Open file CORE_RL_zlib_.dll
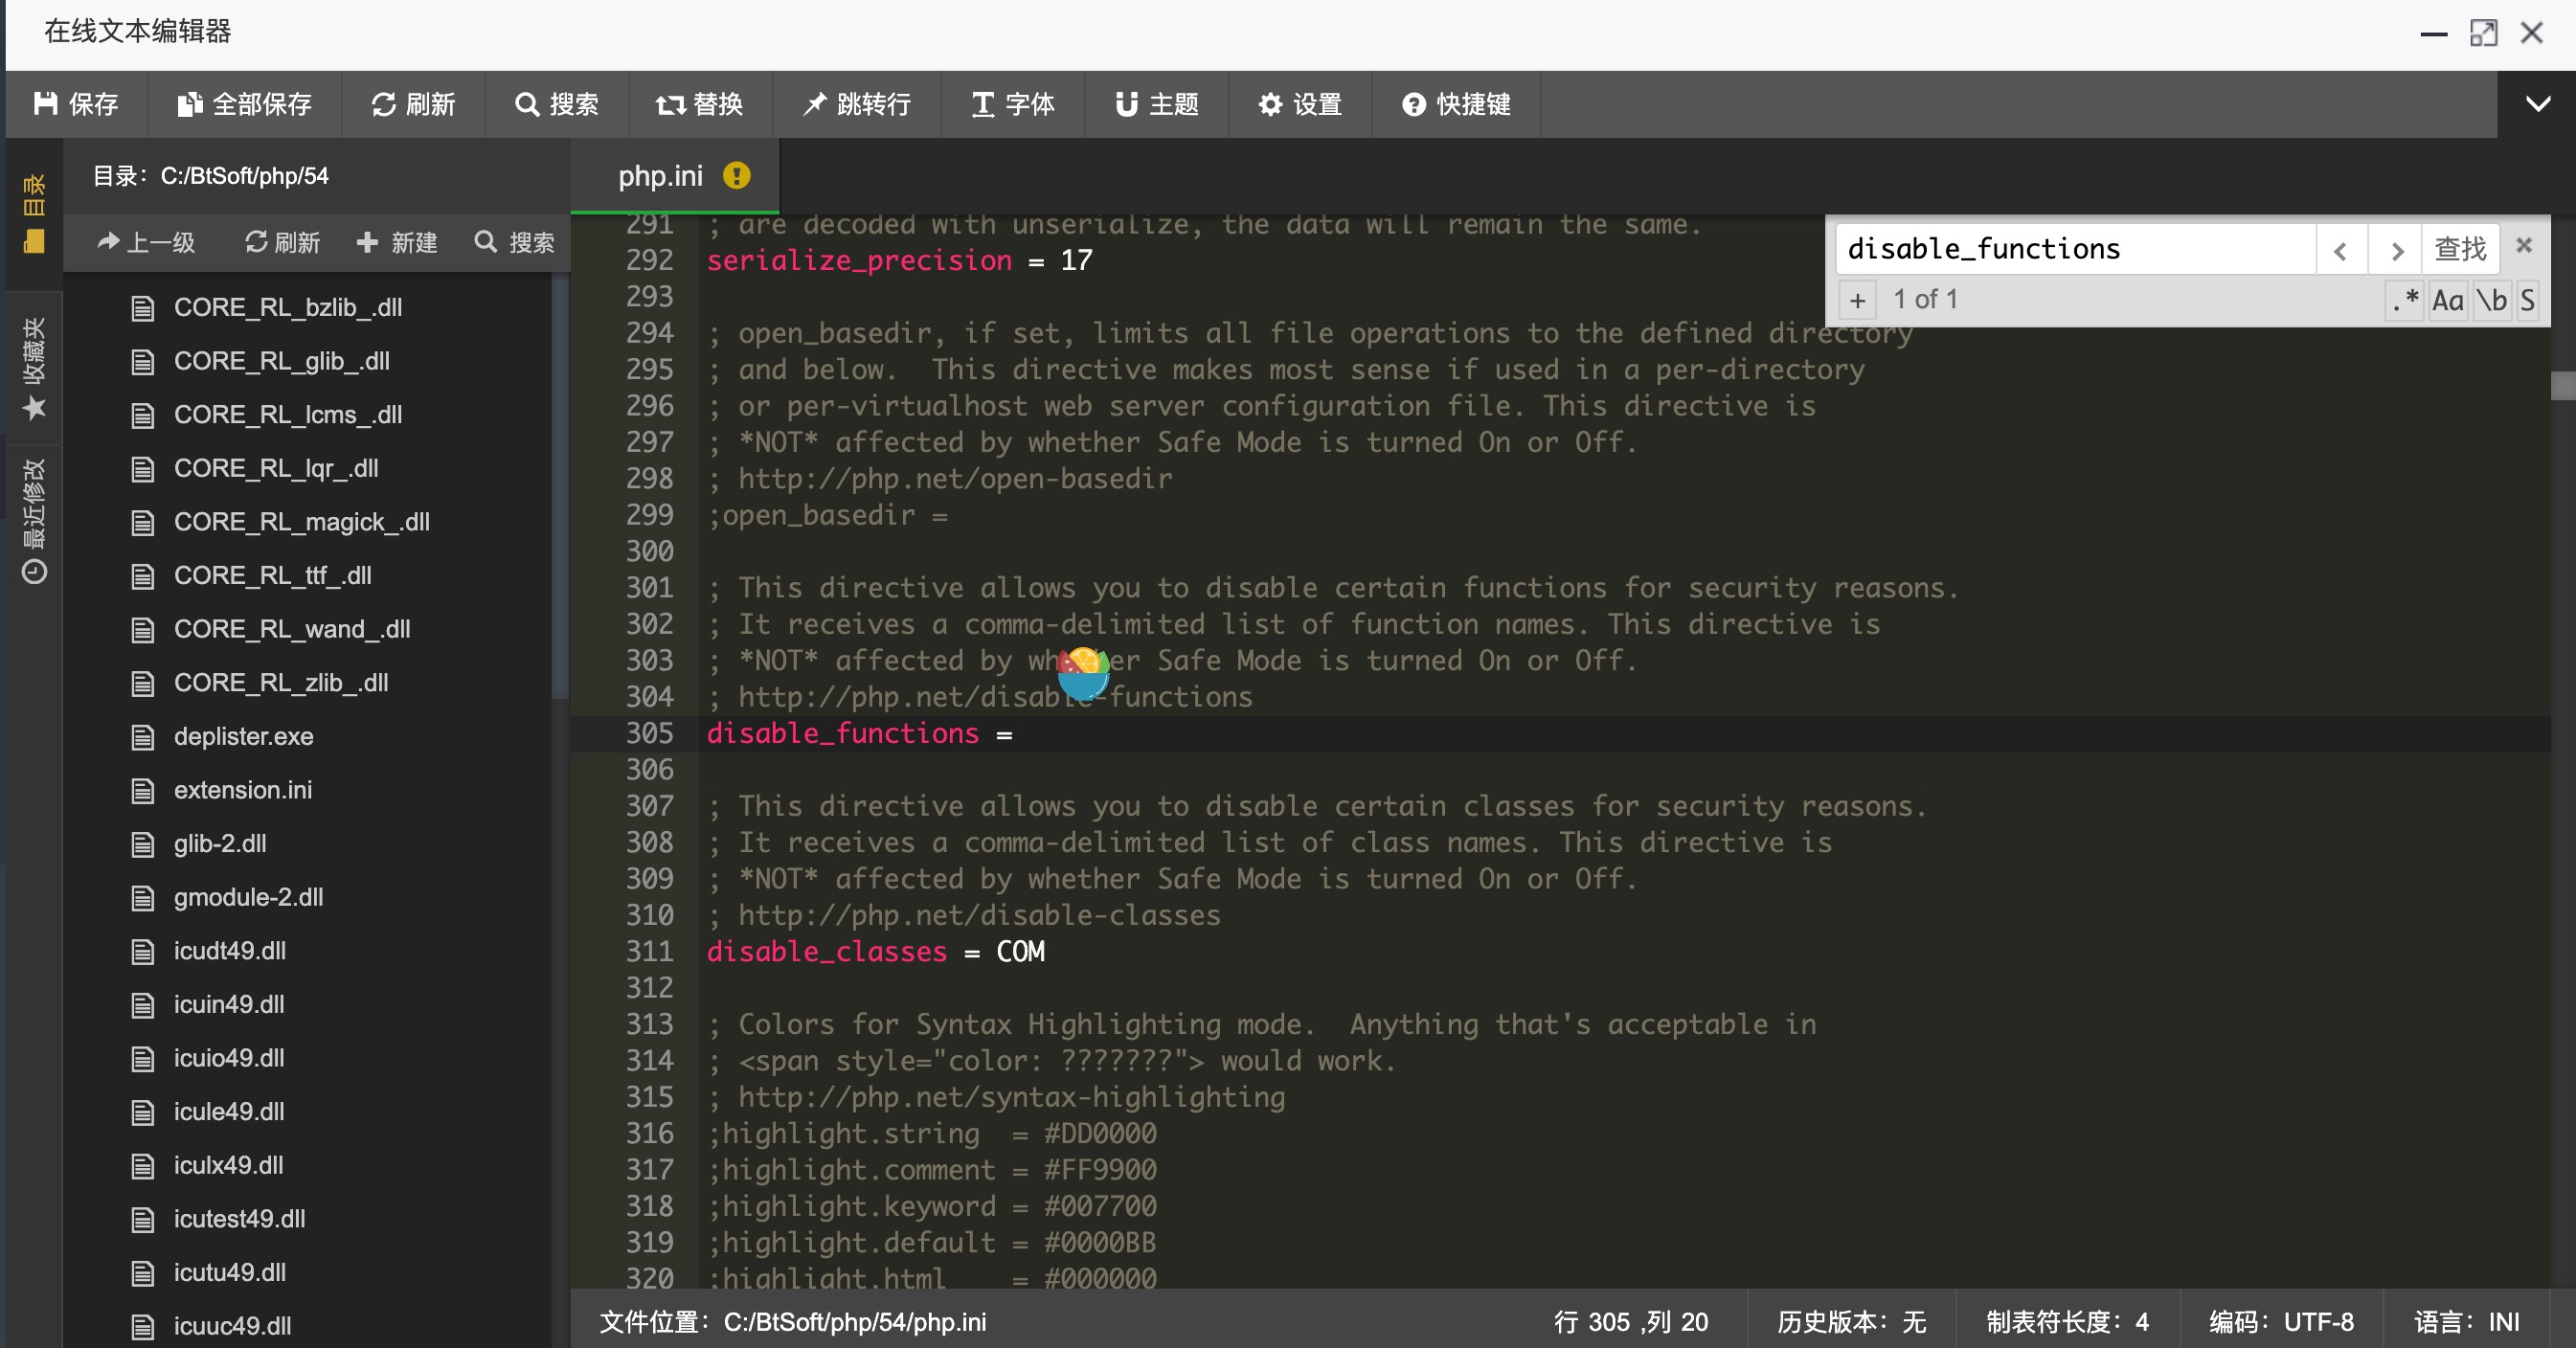The width and height of the screenshot is (2576, 1348). (x=281, y=683)
